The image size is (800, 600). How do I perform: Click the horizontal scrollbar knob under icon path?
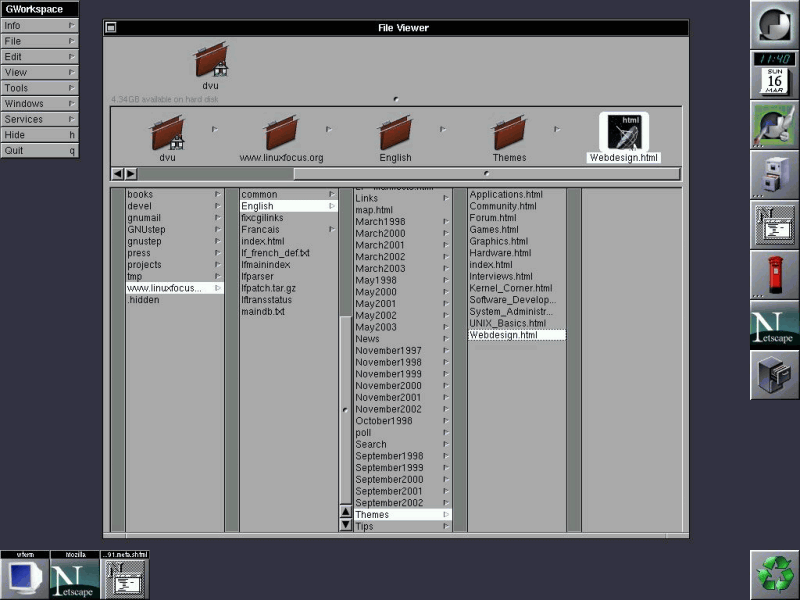(x=487, y=173)
